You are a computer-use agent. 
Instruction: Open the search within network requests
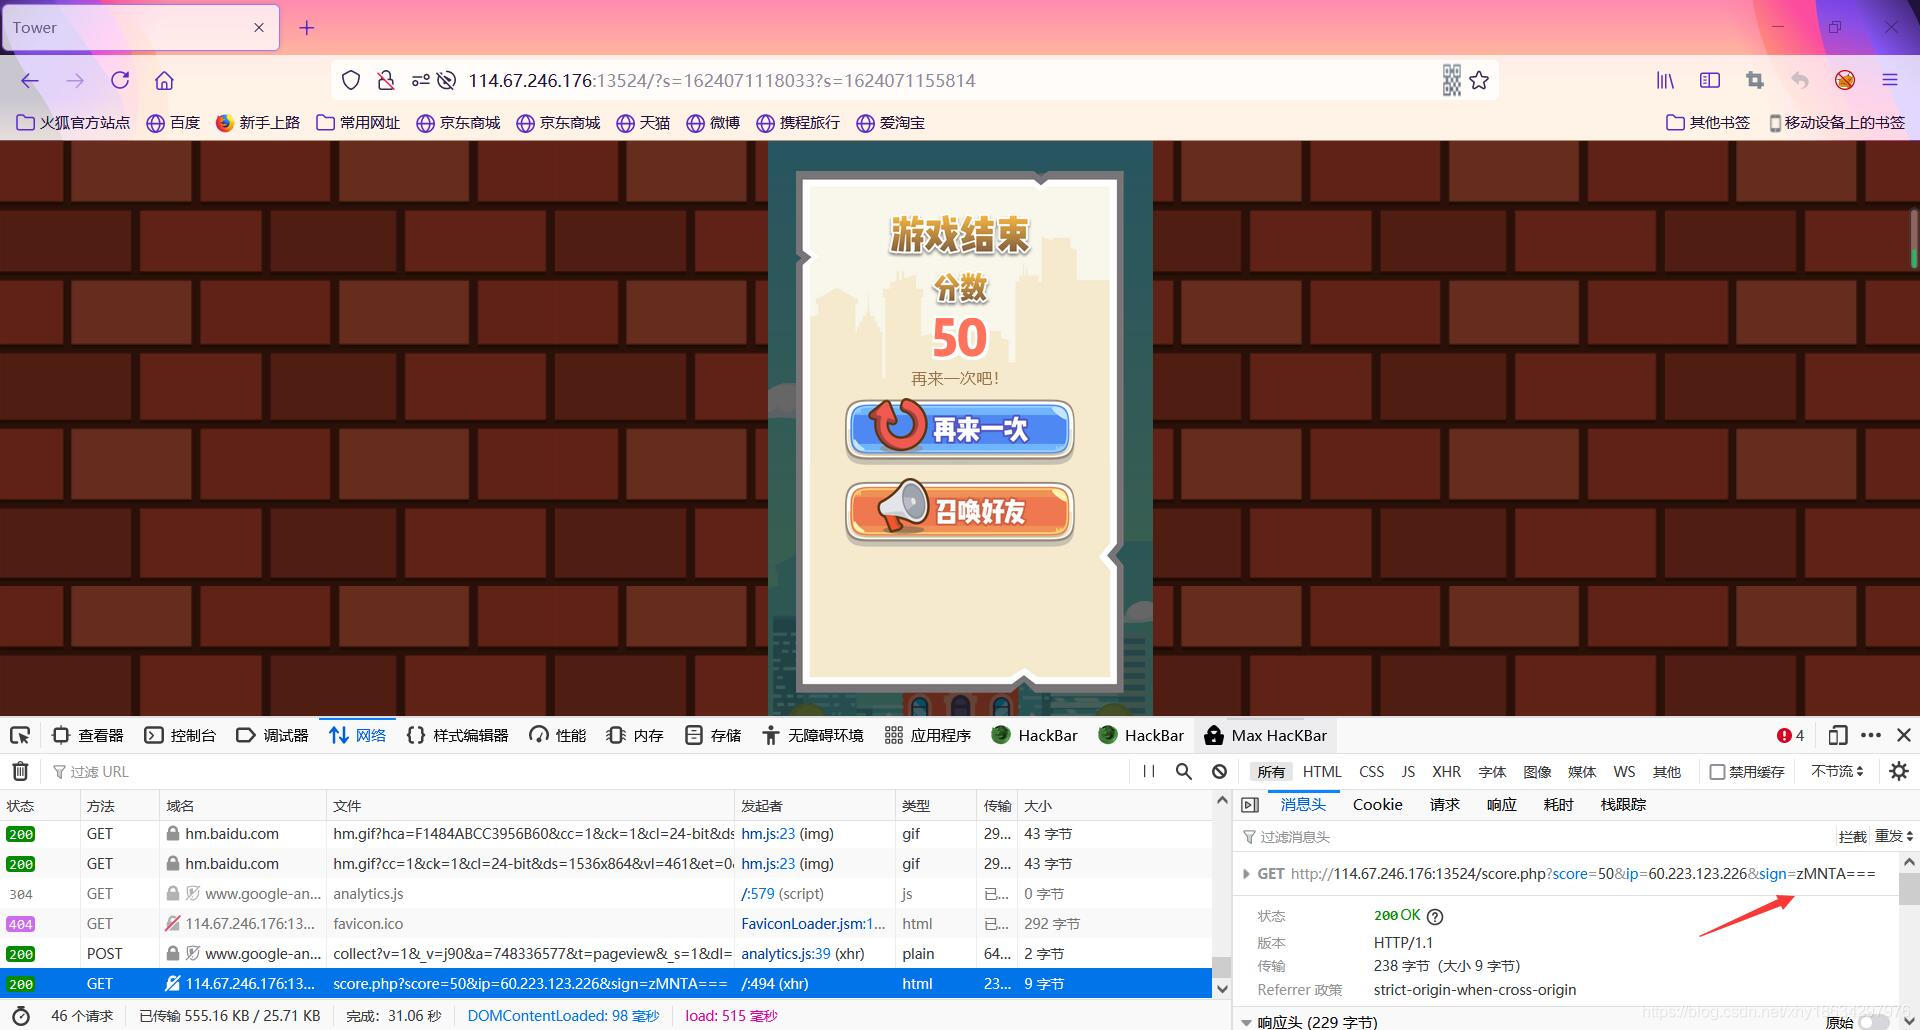click(x=1183, y=771)
